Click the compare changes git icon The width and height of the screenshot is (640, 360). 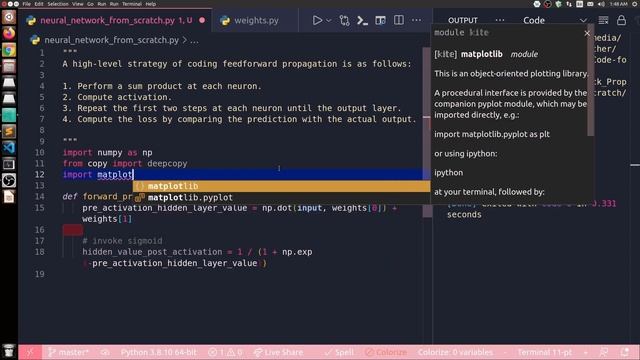(x=344, y=20)
